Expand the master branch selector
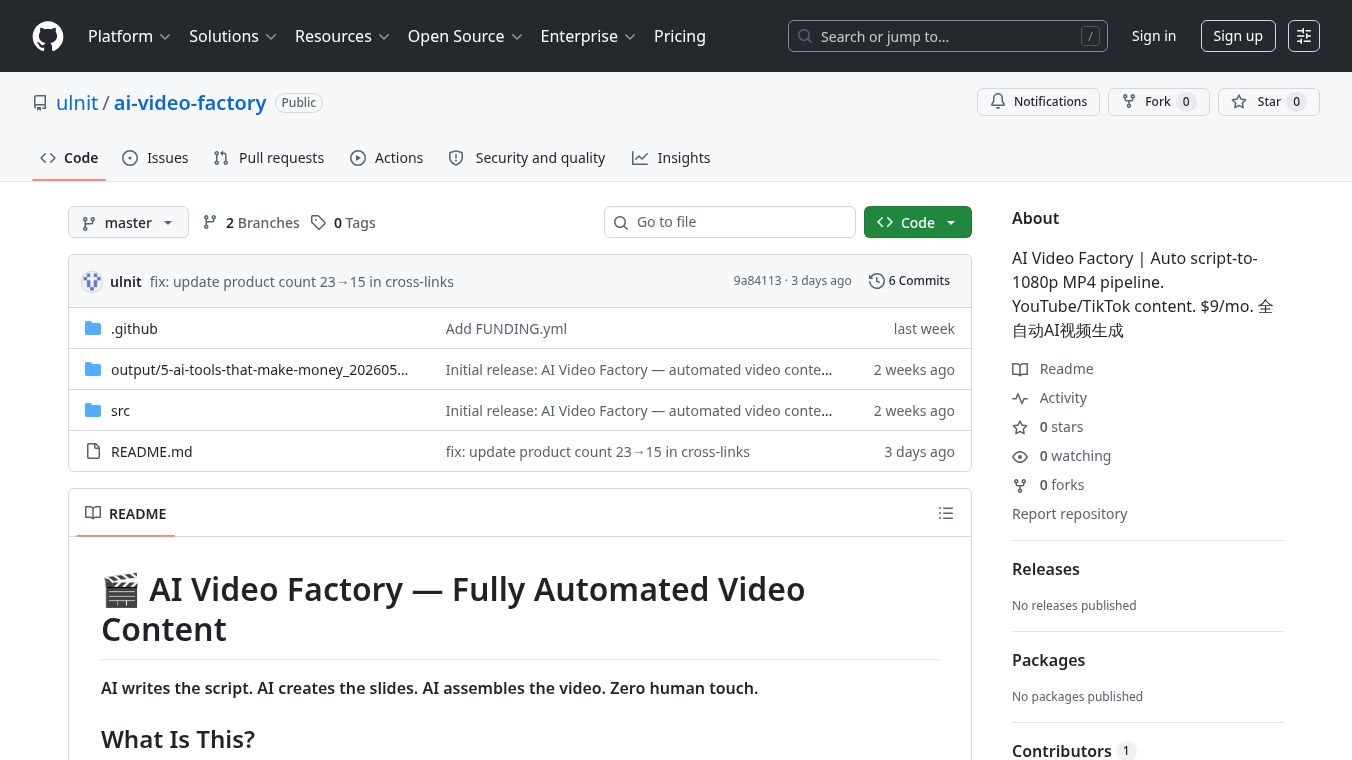1352x760 pixels. point(128,222)
